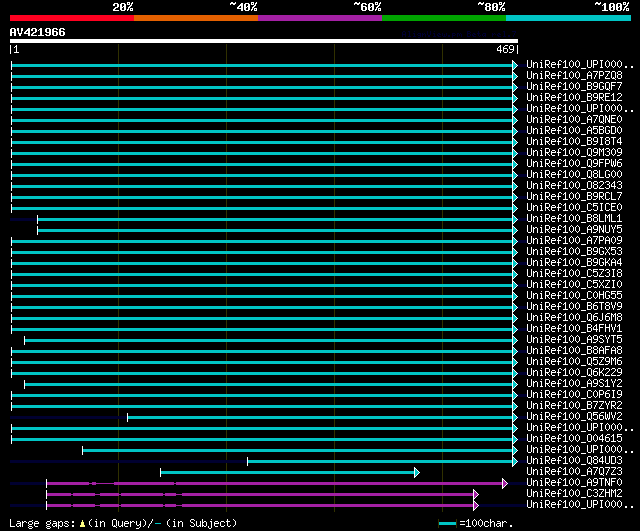
Task: Select the UniRef100_C0HG55 label
Action: coord(574,296)
